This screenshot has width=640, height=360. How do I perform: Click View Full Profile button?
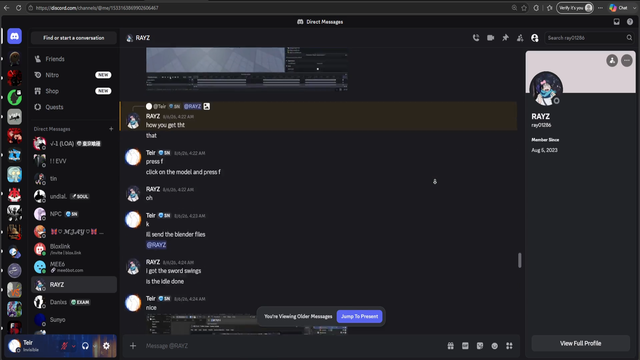580,343
